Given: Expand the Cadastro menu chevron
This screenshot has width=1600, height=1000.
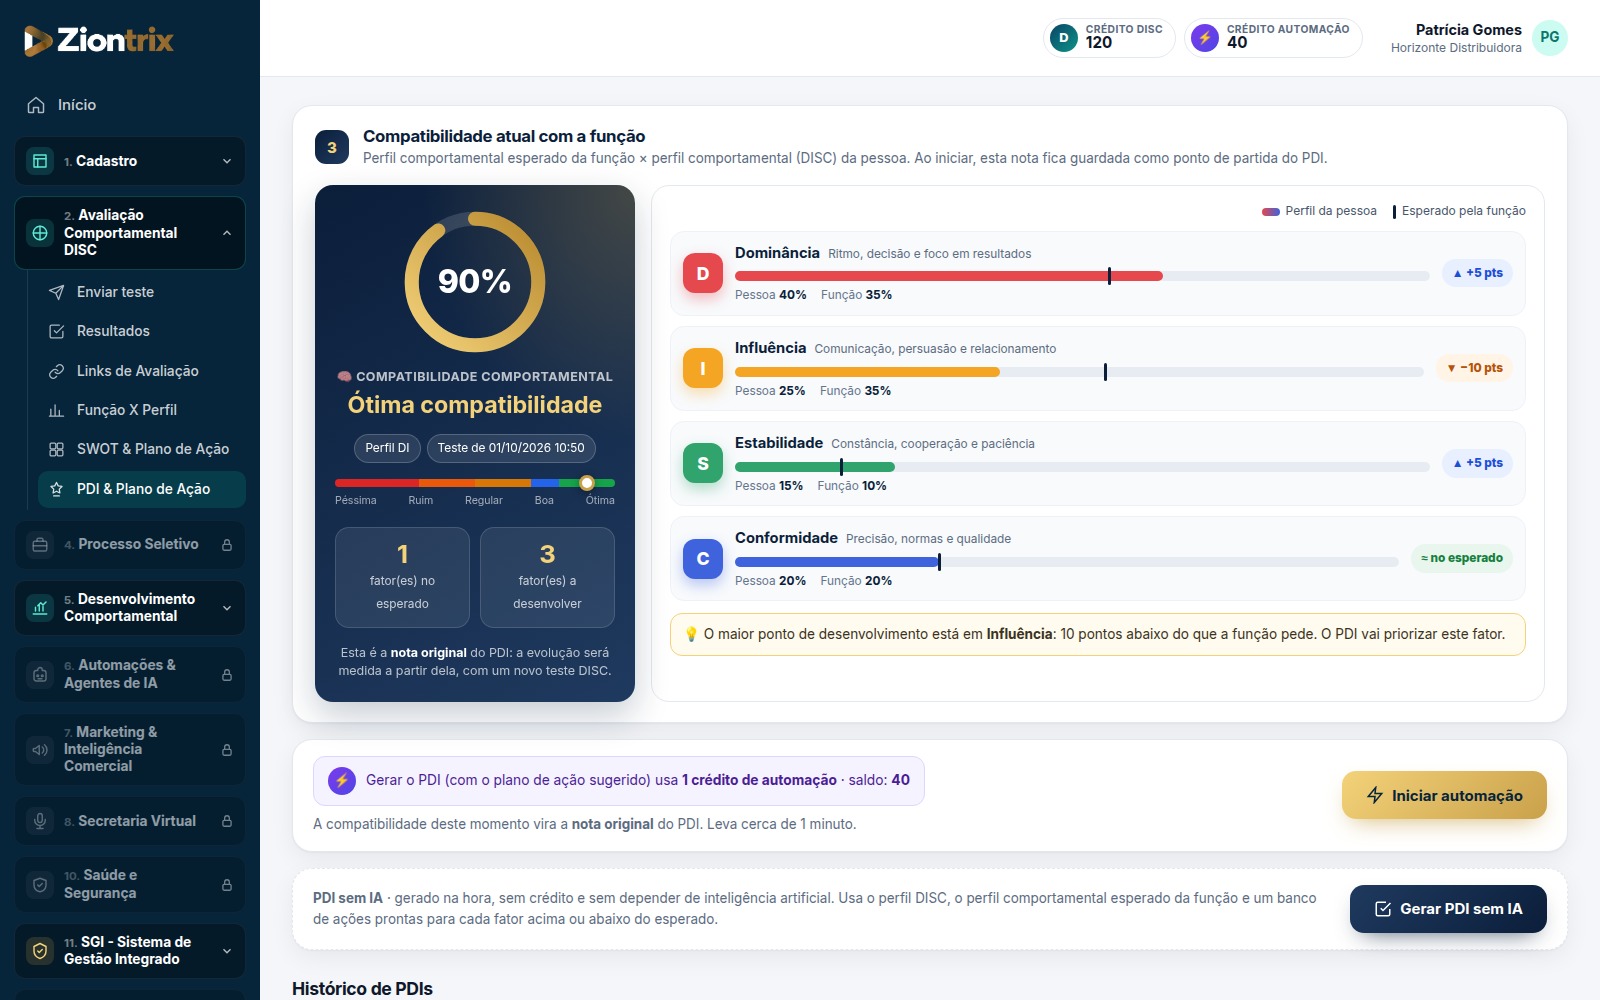Looking at the screenshot, I should [x=227, y=161].
